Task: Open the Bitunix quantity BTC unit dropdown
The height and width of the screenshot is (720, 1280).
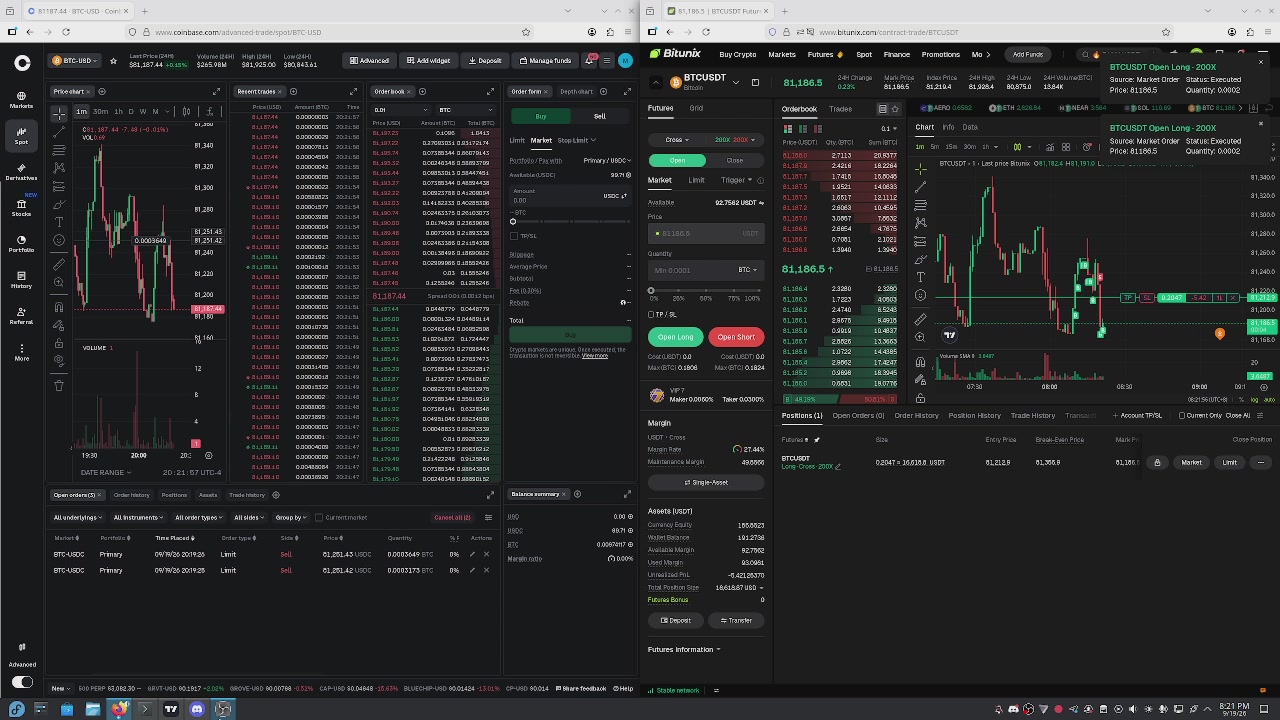Action: (x=747, y=270)
